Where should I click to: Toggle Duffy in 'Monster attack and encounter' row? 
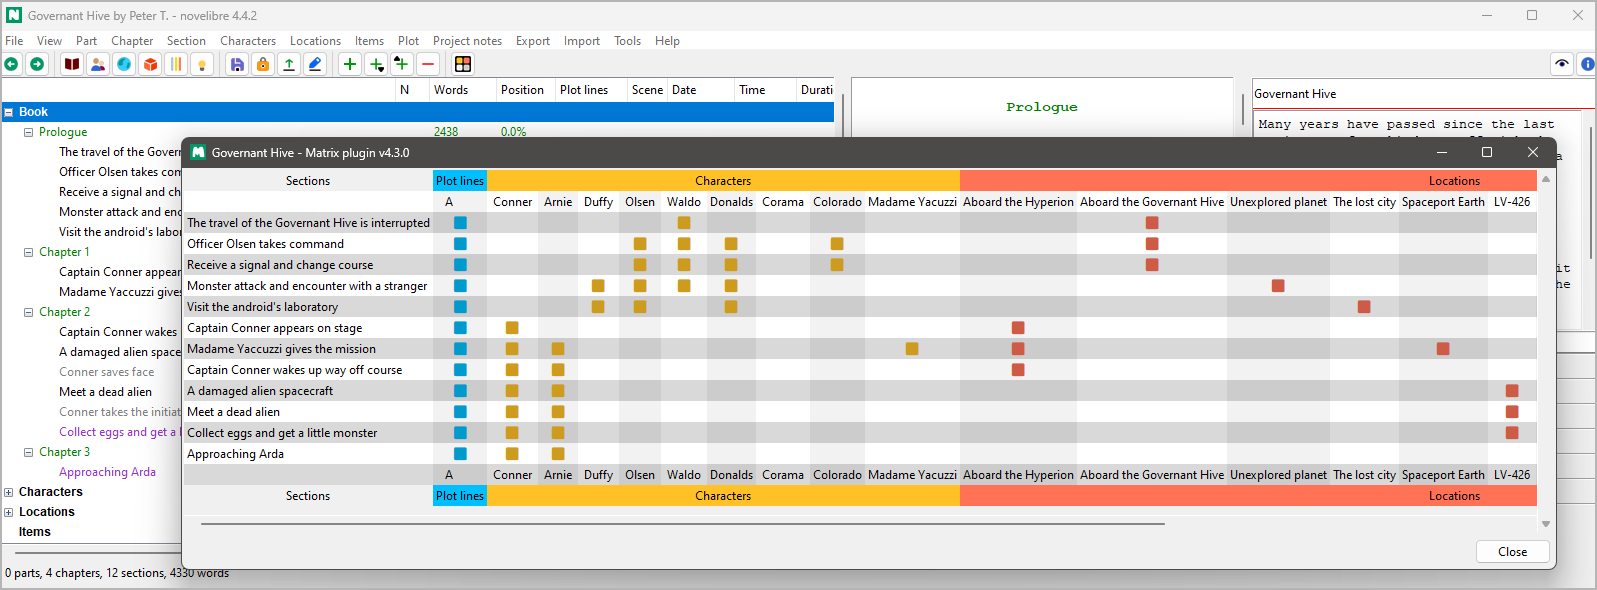tap(598, 286)
